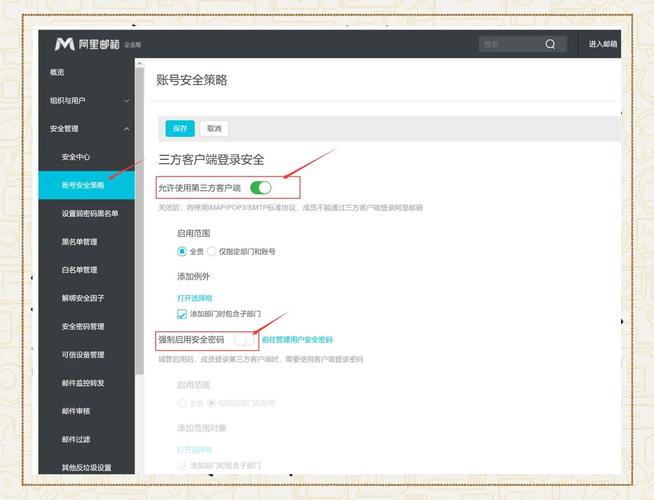The width and height of the screenshot is (654, 500).
Task: Open 前往管理用户安全密码 link
Action: 297,340
